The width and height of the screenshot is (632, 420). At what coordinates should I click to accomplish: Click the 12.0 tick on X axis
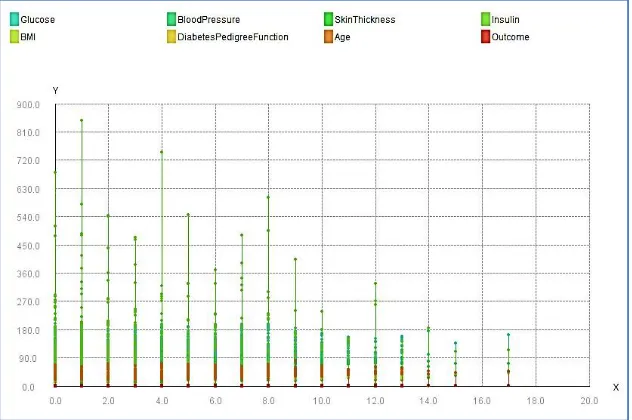[375, 401]
